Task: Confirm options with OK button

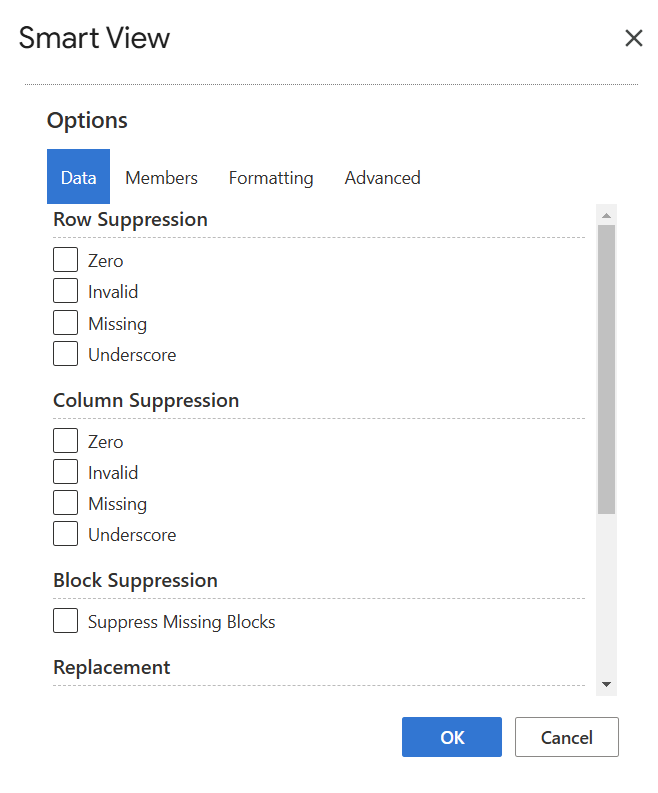Action: point(452,737)
